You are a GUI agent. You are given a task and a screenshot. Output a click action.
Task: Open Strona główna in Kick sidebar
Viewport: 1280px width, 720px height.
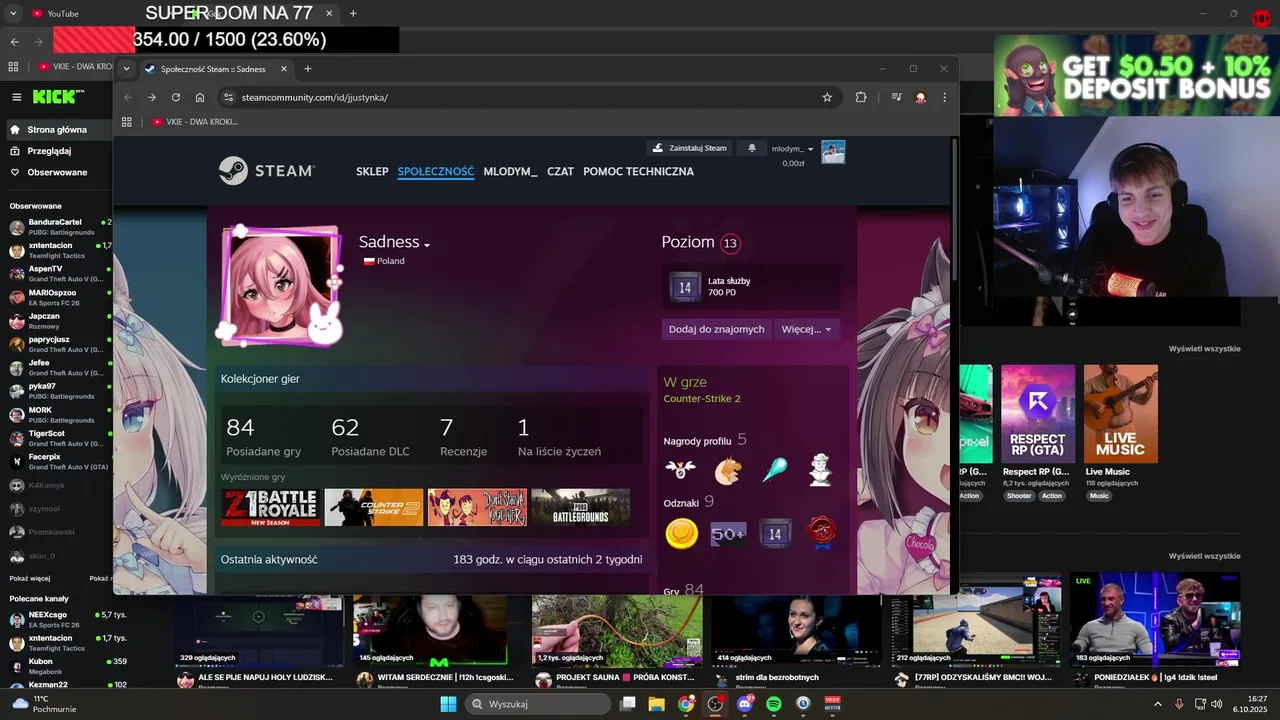point(57,130)
